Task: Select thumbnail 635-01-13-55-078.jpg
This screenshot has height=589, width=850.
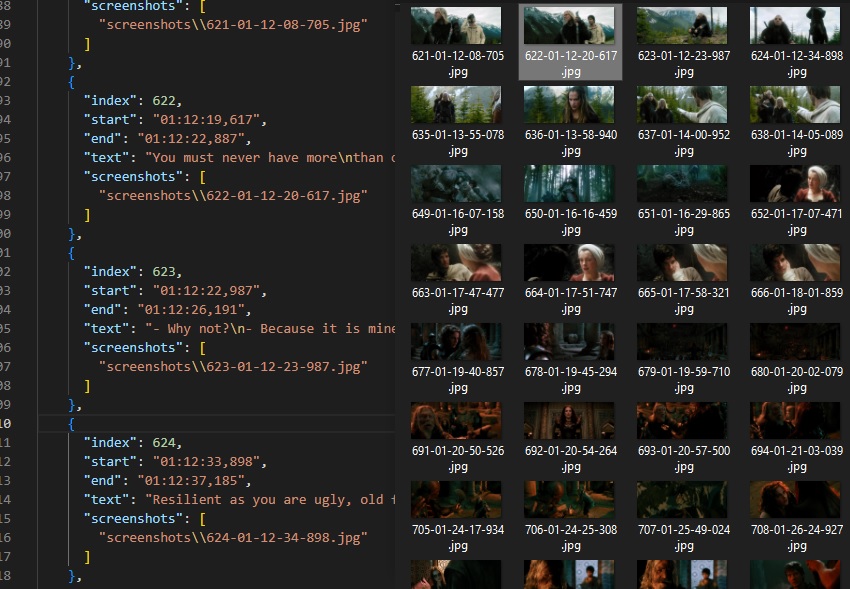Action: coord(456,105)
